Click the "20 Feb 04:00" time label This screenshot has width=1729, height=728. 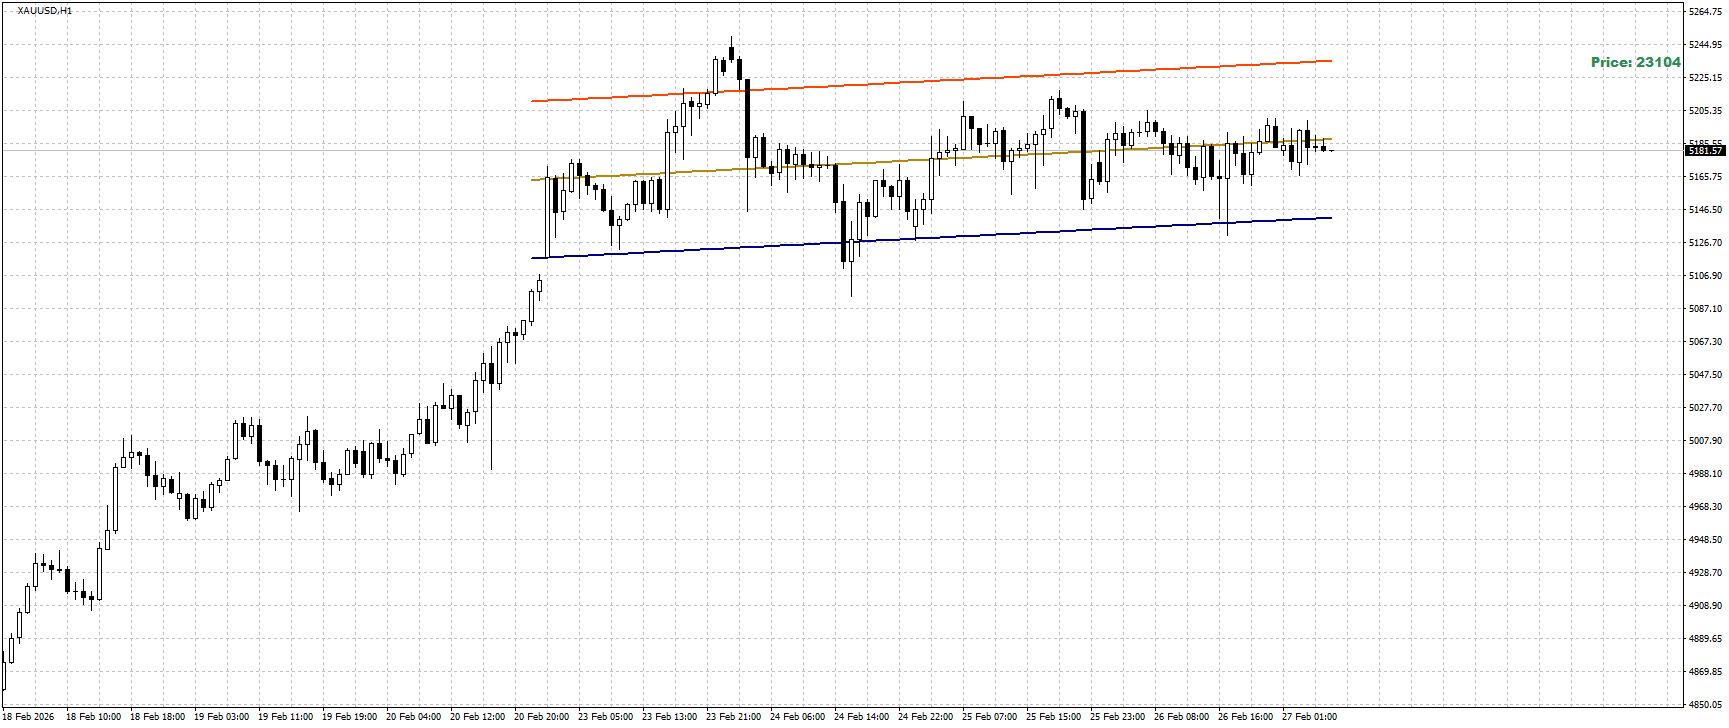[x=413, y=717]
